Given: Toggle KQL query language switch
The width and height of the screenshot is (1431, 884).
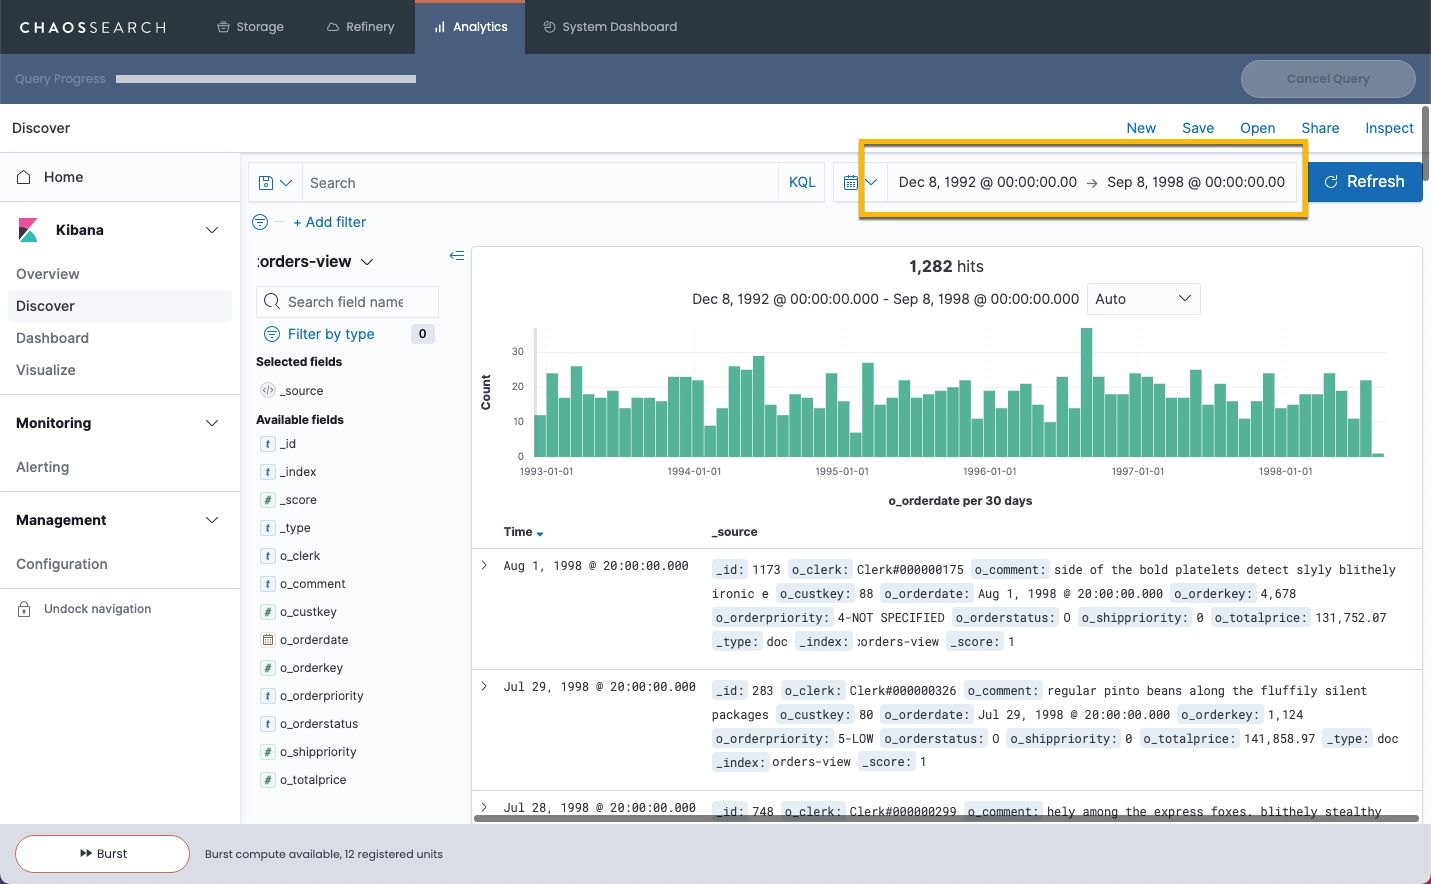Looking at the screenshot, I should point(802,183).
